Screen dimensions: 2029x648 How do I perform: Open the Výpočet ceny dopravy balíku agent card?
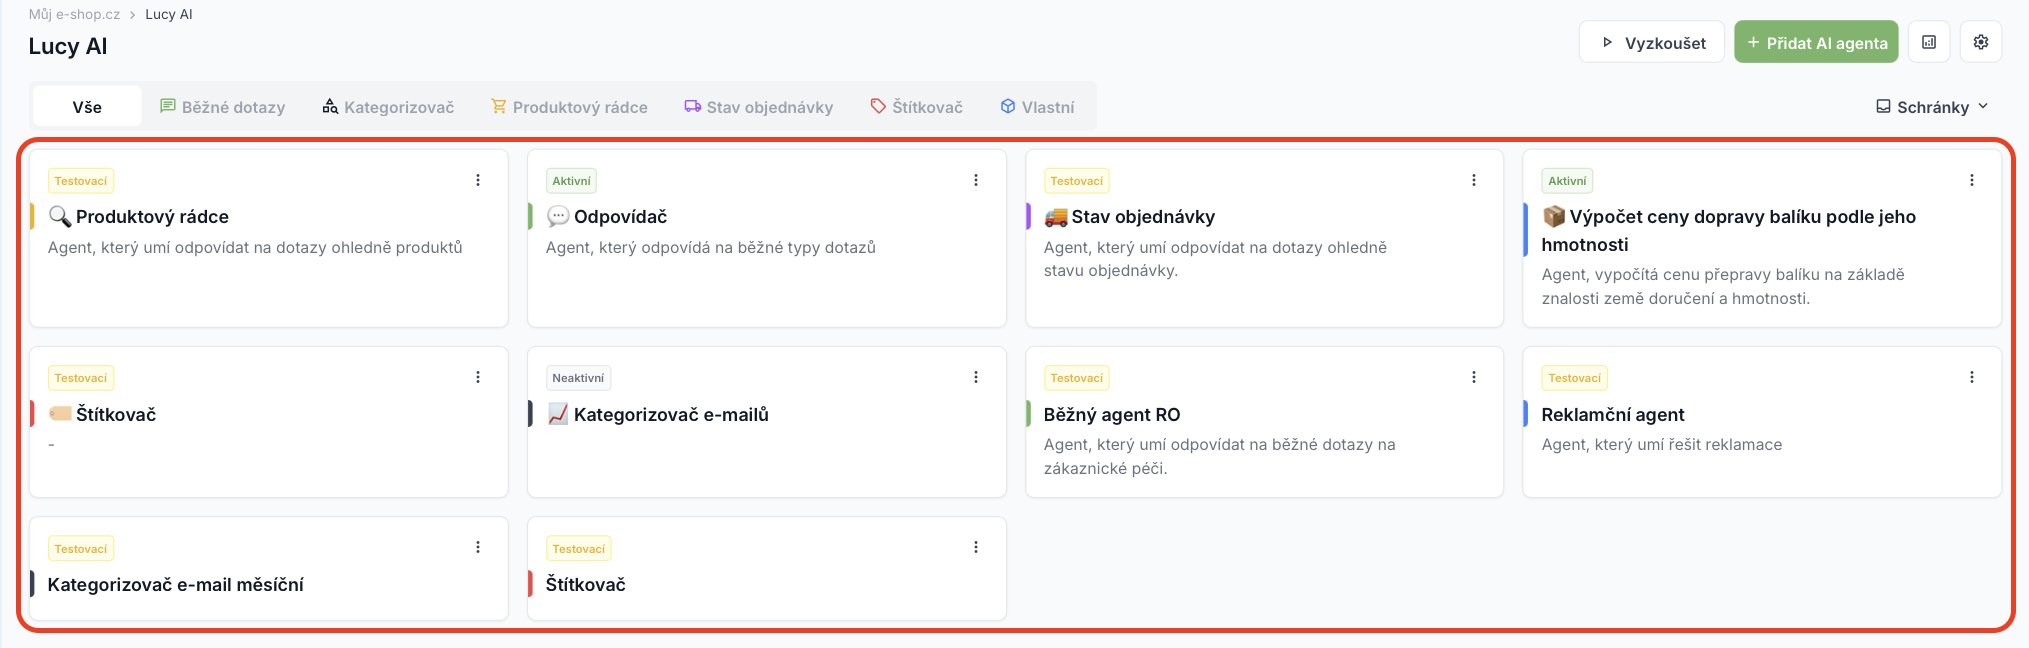pos(1762,239)
